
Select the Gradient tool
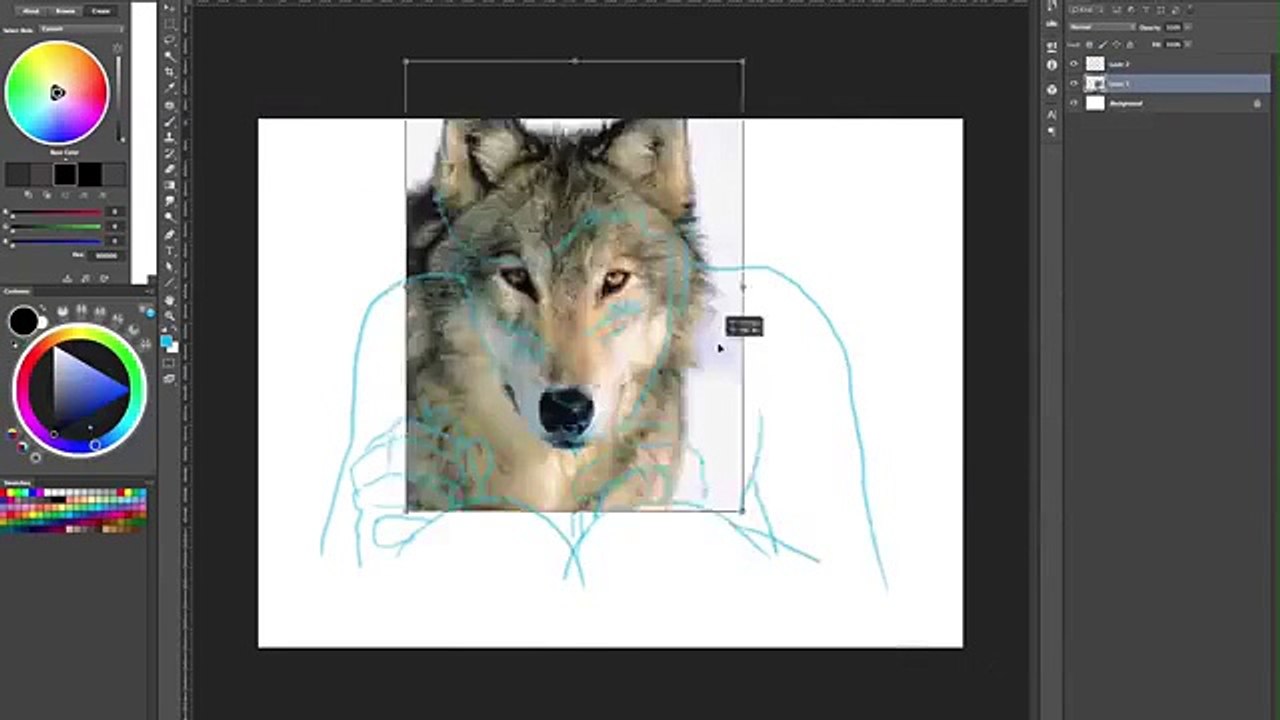(170, 185)
